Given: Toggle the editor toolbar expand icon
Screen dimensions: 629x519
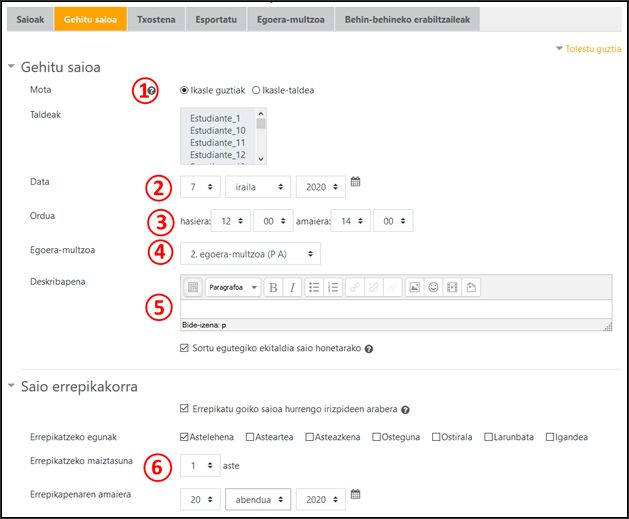Looking at the screenshot, I should [x=194, y=288].
